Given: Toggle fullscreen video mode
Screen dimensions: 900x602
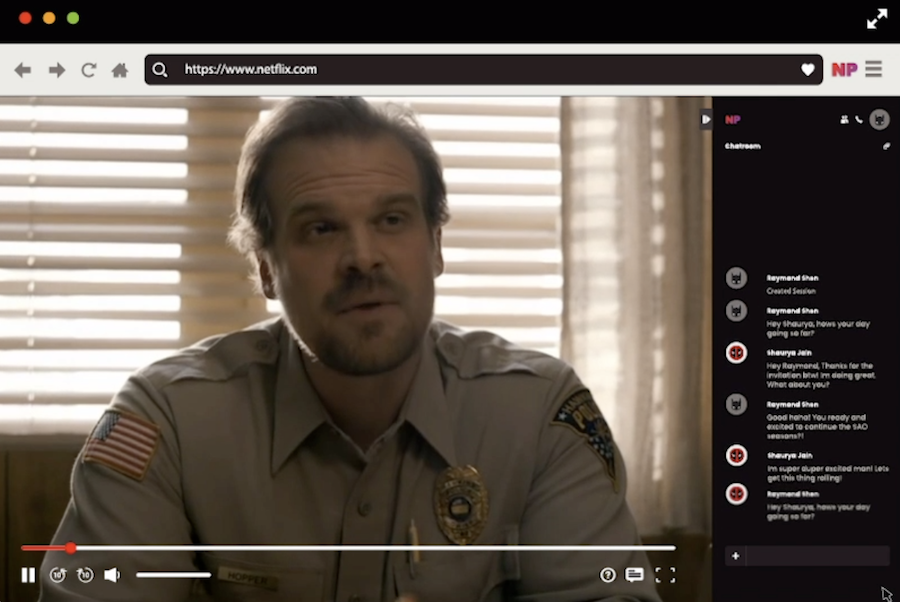Looking at the screenshot, I should [x=665, y=575].
